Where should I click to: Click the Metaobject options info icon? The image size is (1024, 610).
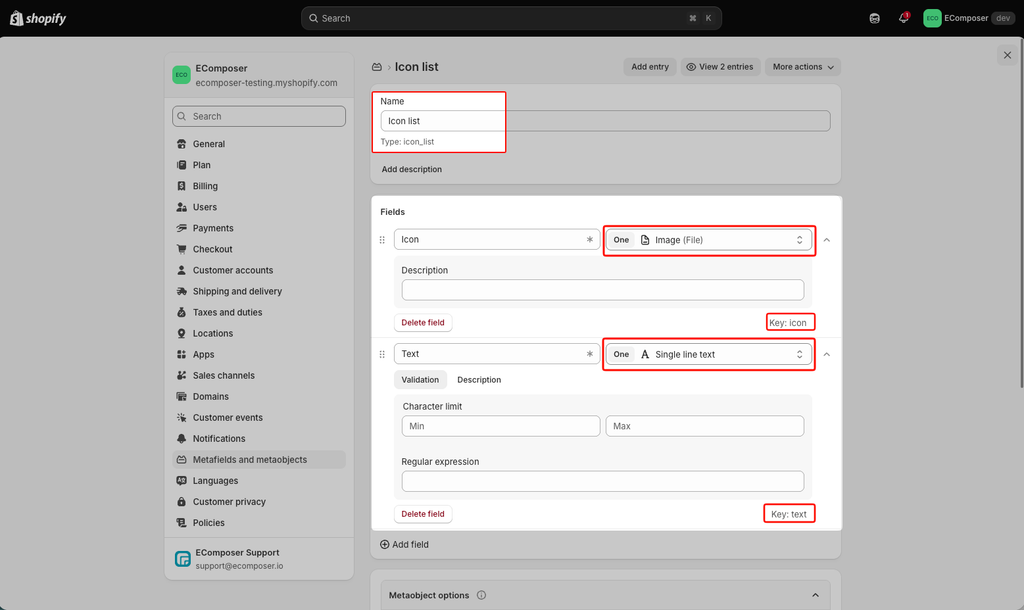pyautogui.click(x=481, y=595)
